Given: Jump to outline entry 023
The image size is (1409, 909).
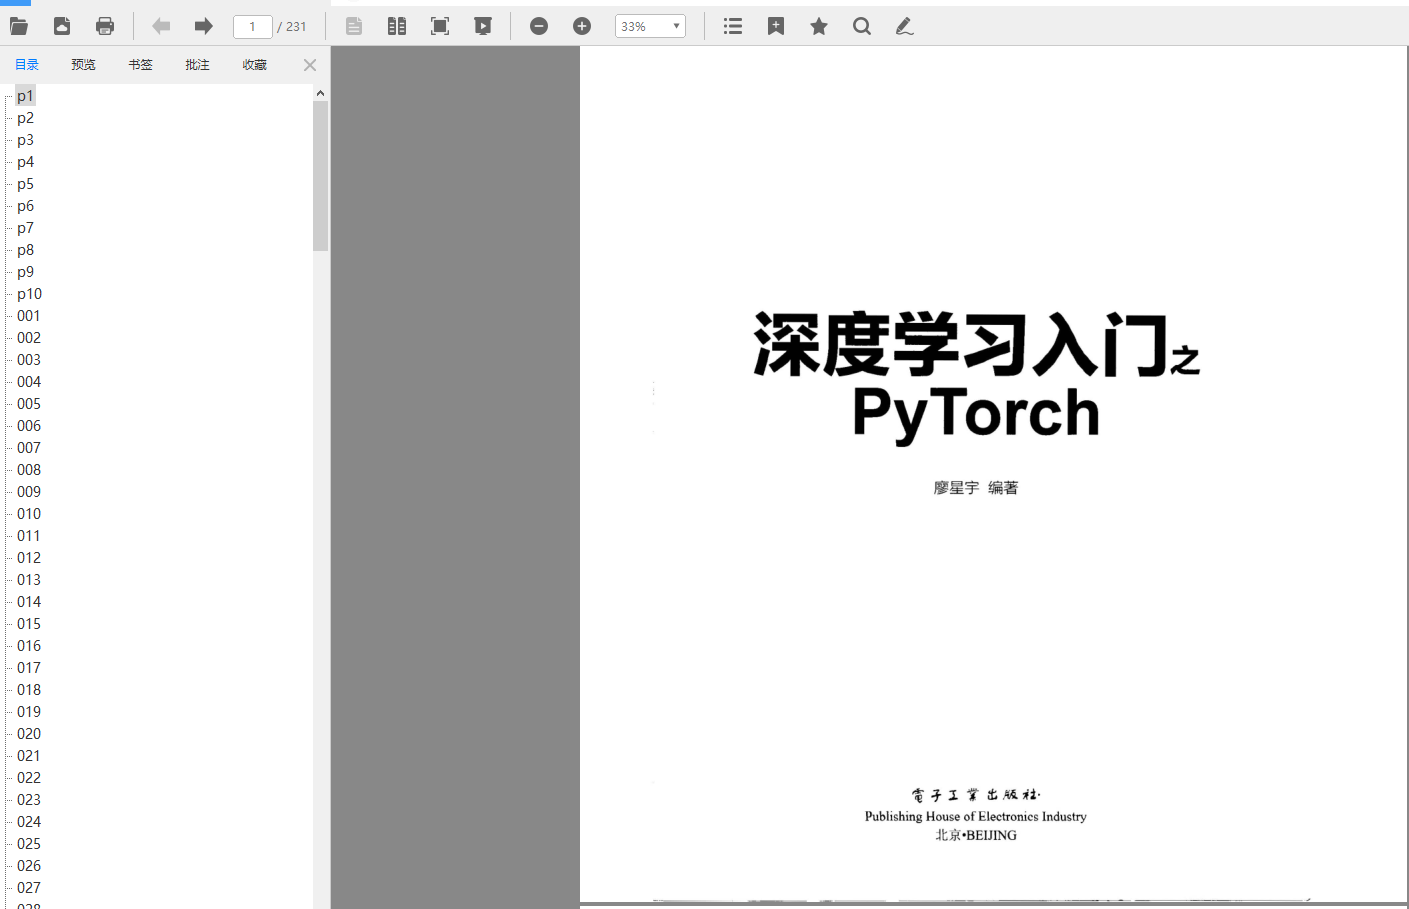Looking at the screenshot, I should 29,800.
